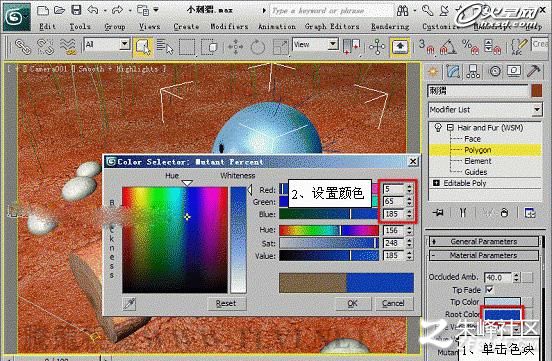Screen dimensions: 552x361
Task: Toggle Hair and Fur modifier lightbulb
Action: (438, 127)
